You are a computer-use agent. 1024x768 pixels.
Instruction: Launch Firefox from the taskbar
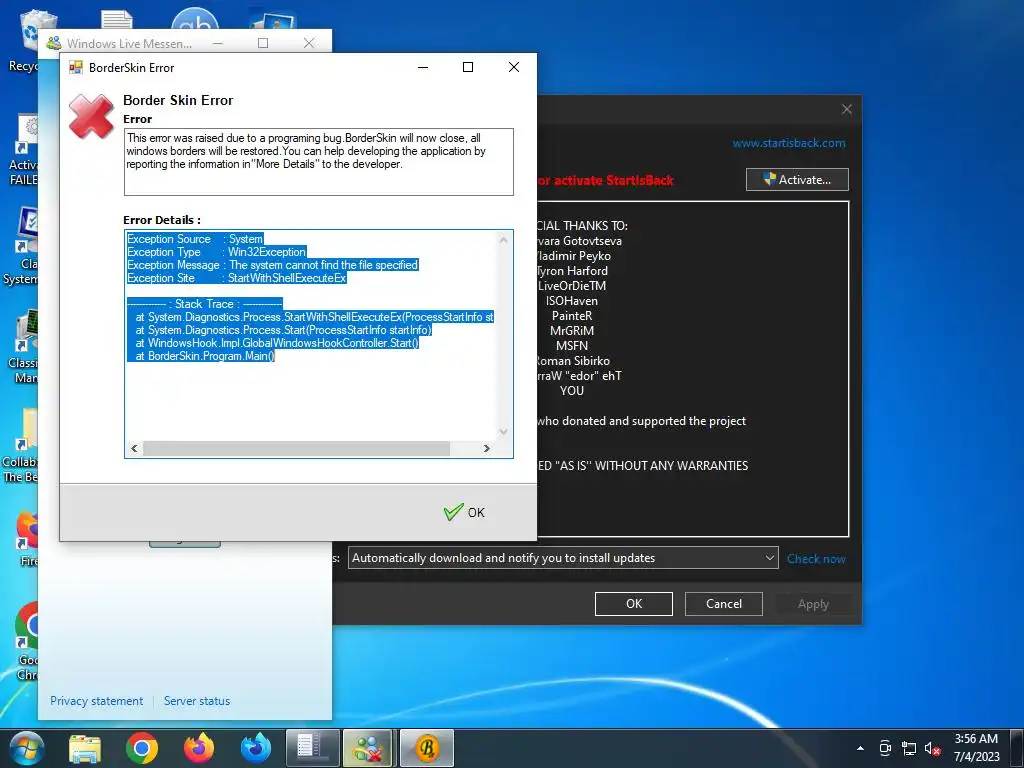[199, 749]
